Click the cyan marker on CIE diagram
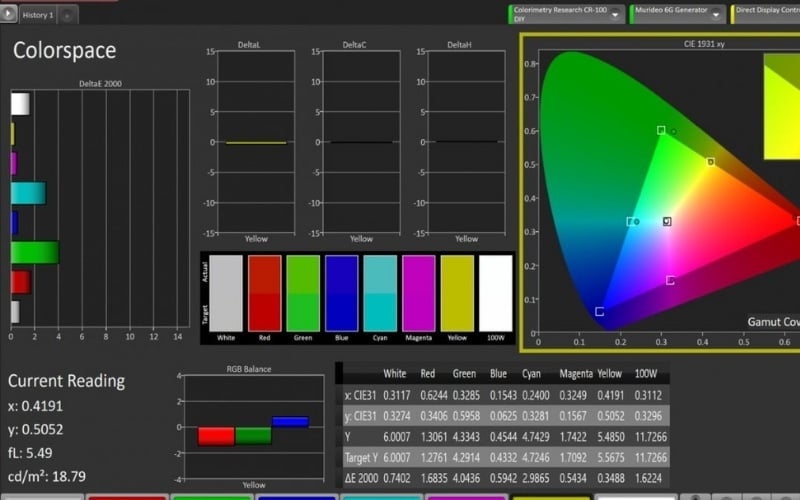This screenshot has width=800, height=500. [631, 221]
